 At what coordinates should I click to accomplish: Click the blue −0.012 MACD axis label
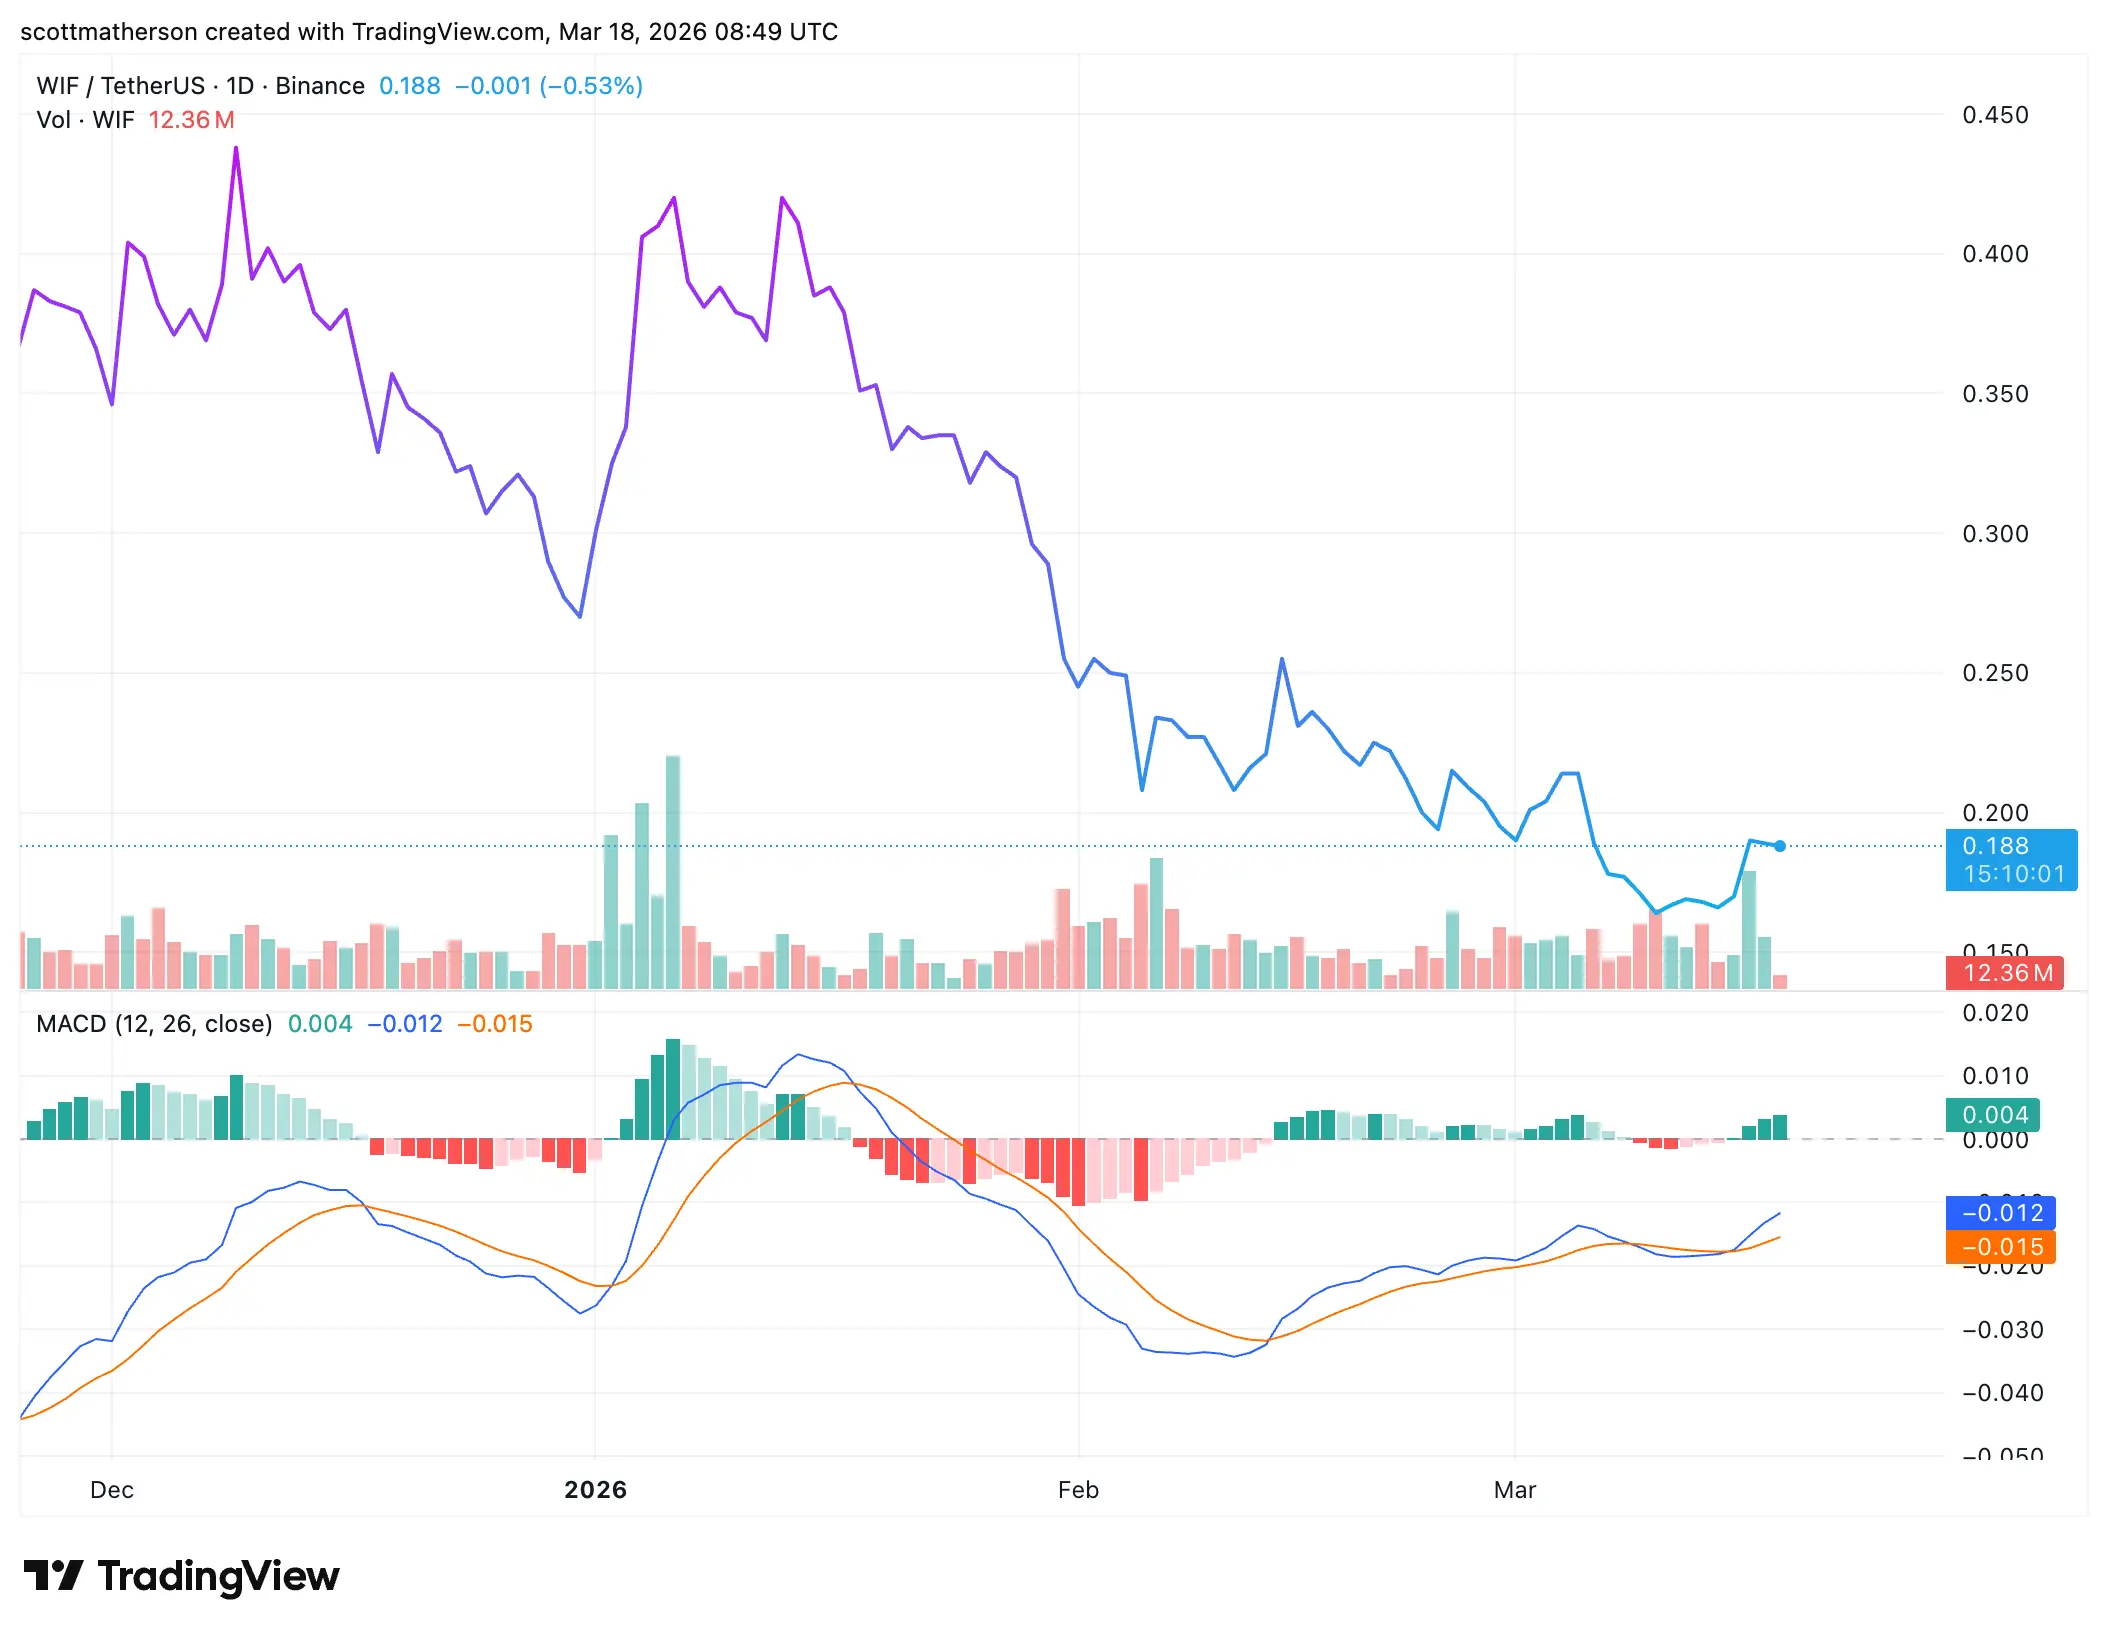[x=2000, y=1213]
